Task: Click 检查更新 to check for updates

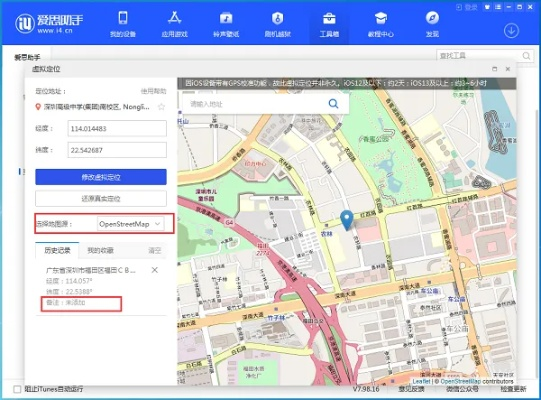Action: 513,389
